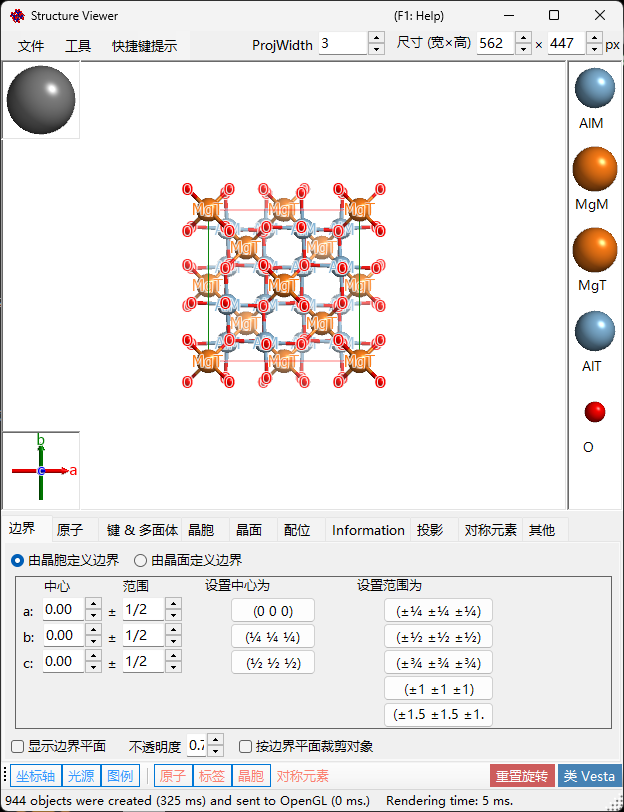Increase the c range value with up arrow
The width and height of the screenshot is (624, 812).
[x=173, y=656]
